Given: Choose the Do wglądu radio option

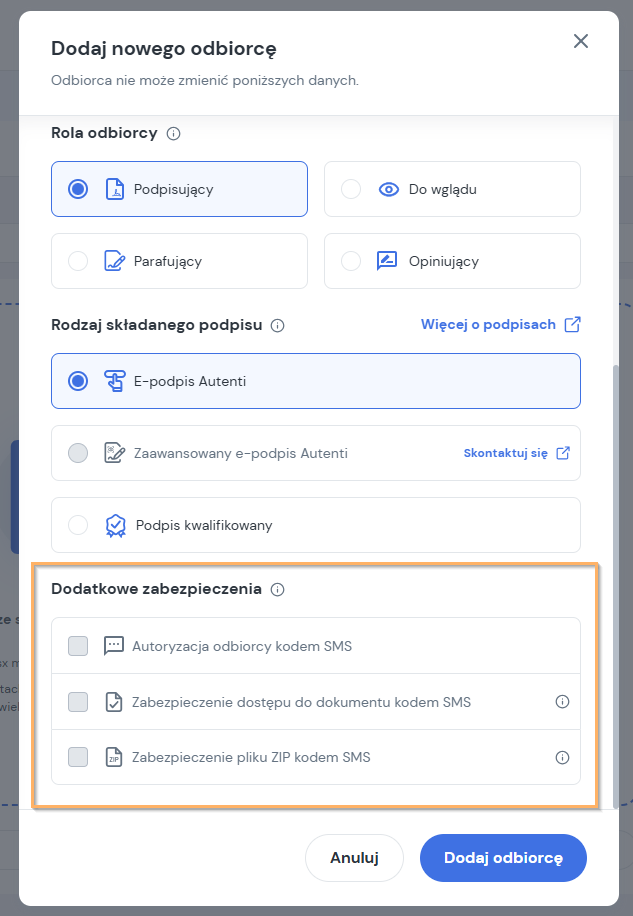Looking at the screenshot, I should coord(351,189).
